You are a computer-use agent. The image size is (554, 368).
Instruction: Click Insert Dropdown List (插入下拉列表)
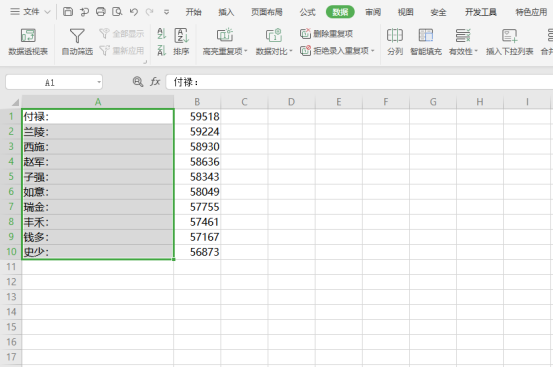509,42
